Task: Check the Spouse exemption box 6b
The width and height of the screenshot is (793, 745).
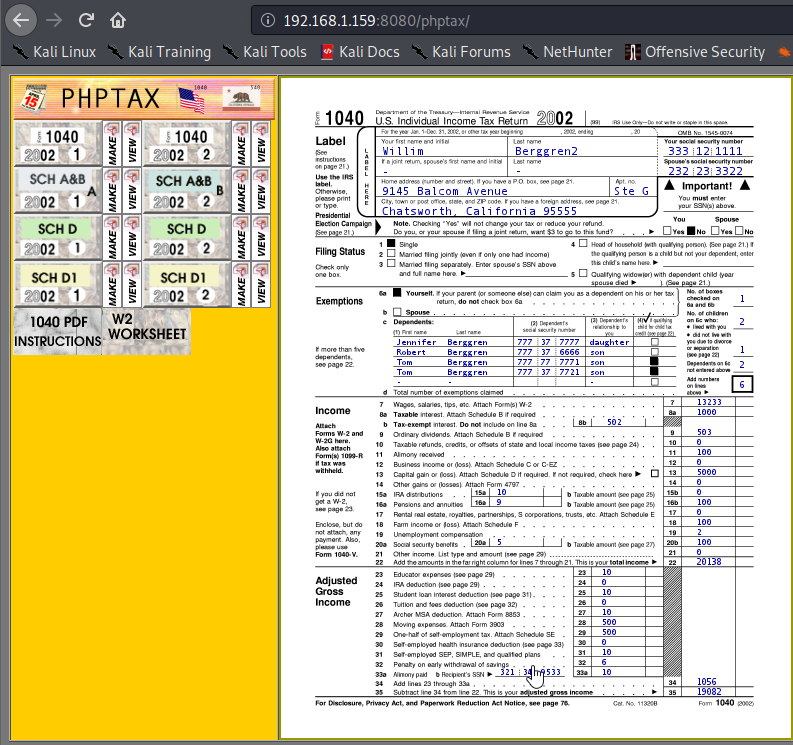Action: pyautogui.click(x=396, y=312)
